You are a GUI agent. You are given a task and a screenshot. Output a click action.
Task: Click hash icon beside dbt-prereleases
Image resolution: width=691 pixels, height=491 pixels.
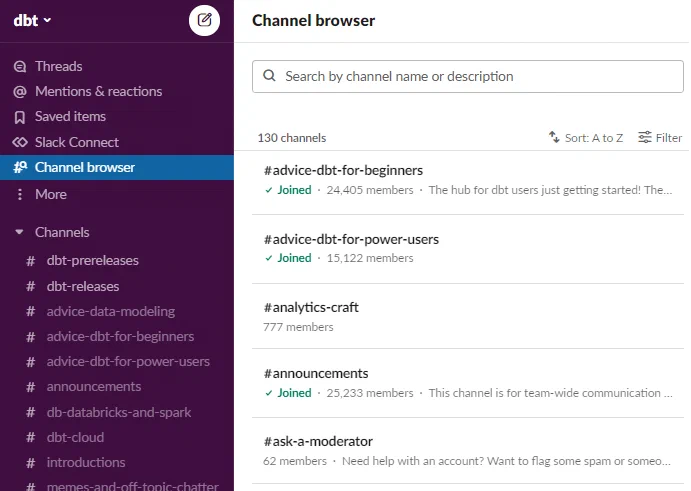[30, 261]
